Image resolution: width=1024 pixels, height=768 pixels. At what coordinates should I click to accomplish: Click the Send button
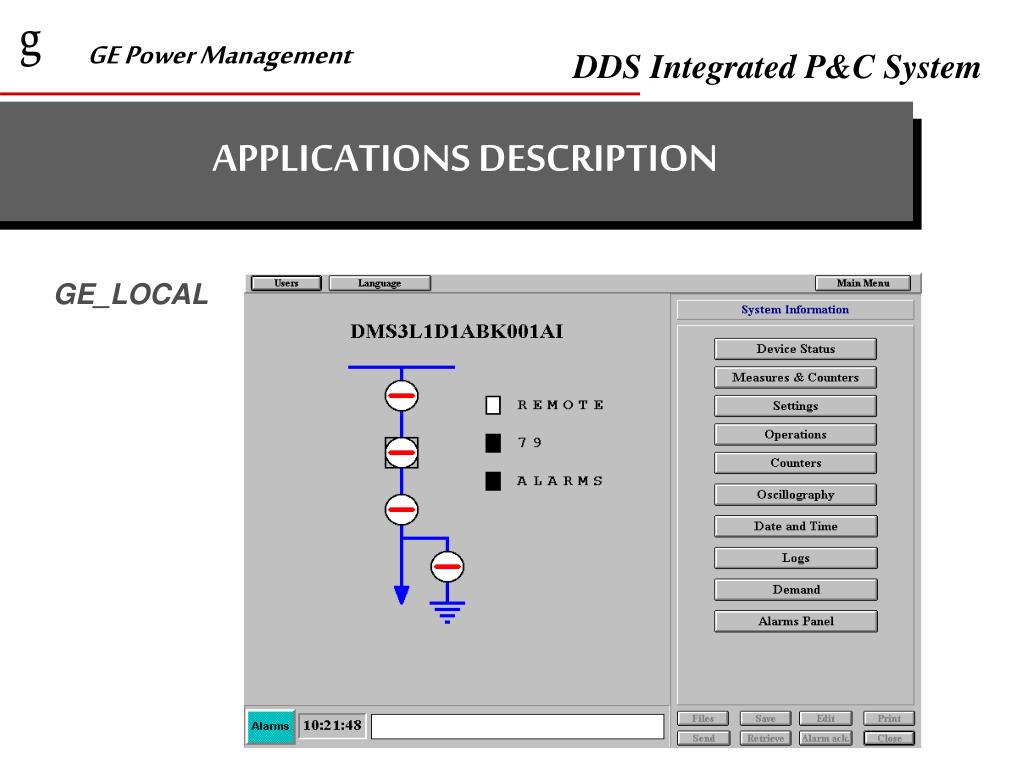[x=703, y=738]
